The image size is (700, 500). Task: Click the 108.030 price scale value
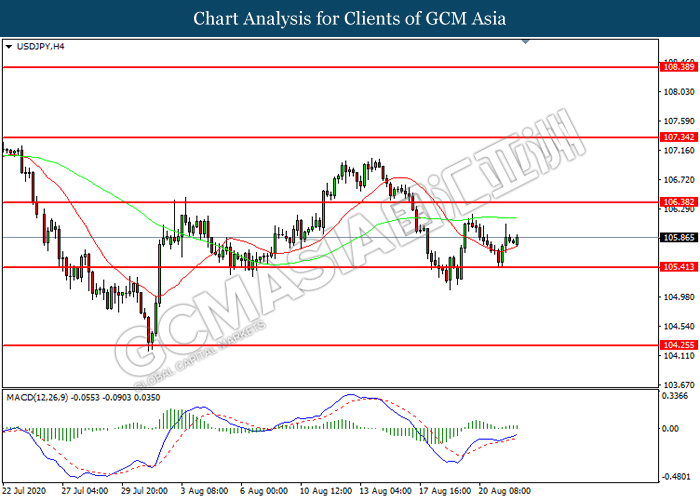pyautogui.click(x=679, y=92)
